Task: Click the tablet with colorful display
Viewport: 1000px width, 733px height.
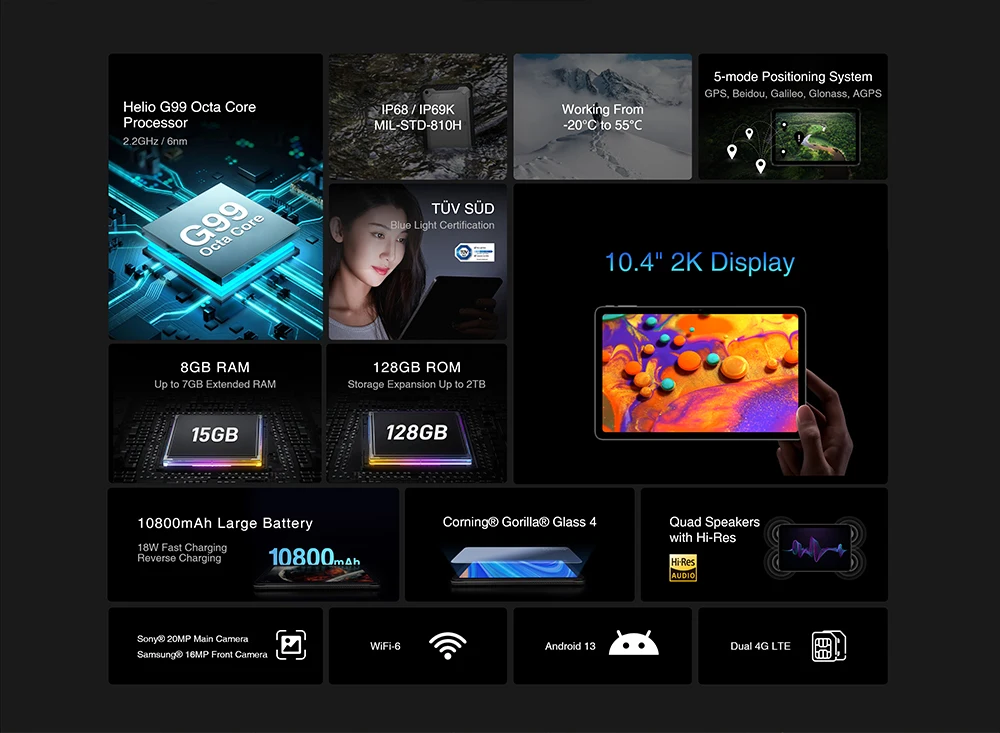Action: tap(700, 373)
